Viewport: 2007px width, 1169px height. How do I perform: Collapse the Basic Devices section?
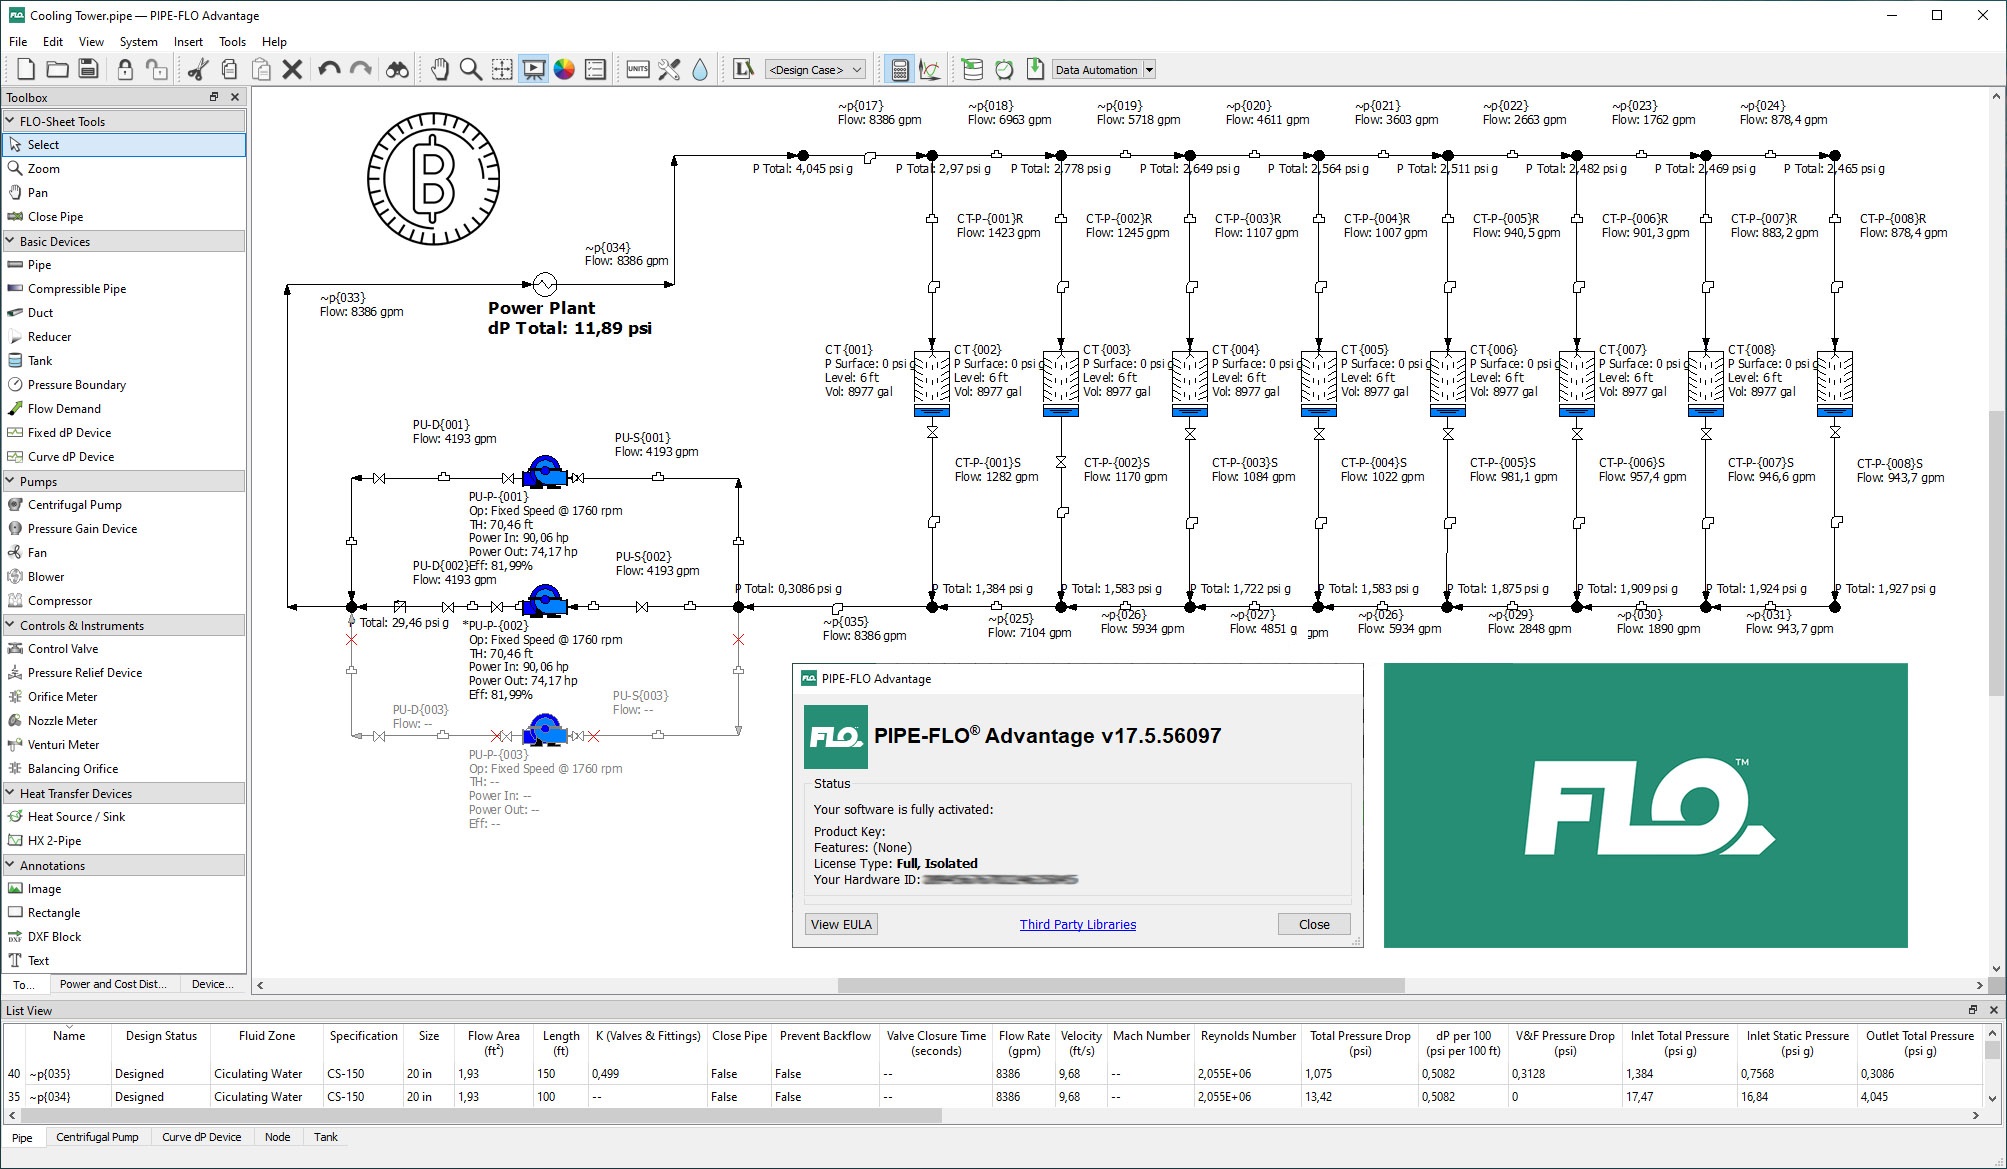coord(10,241)
